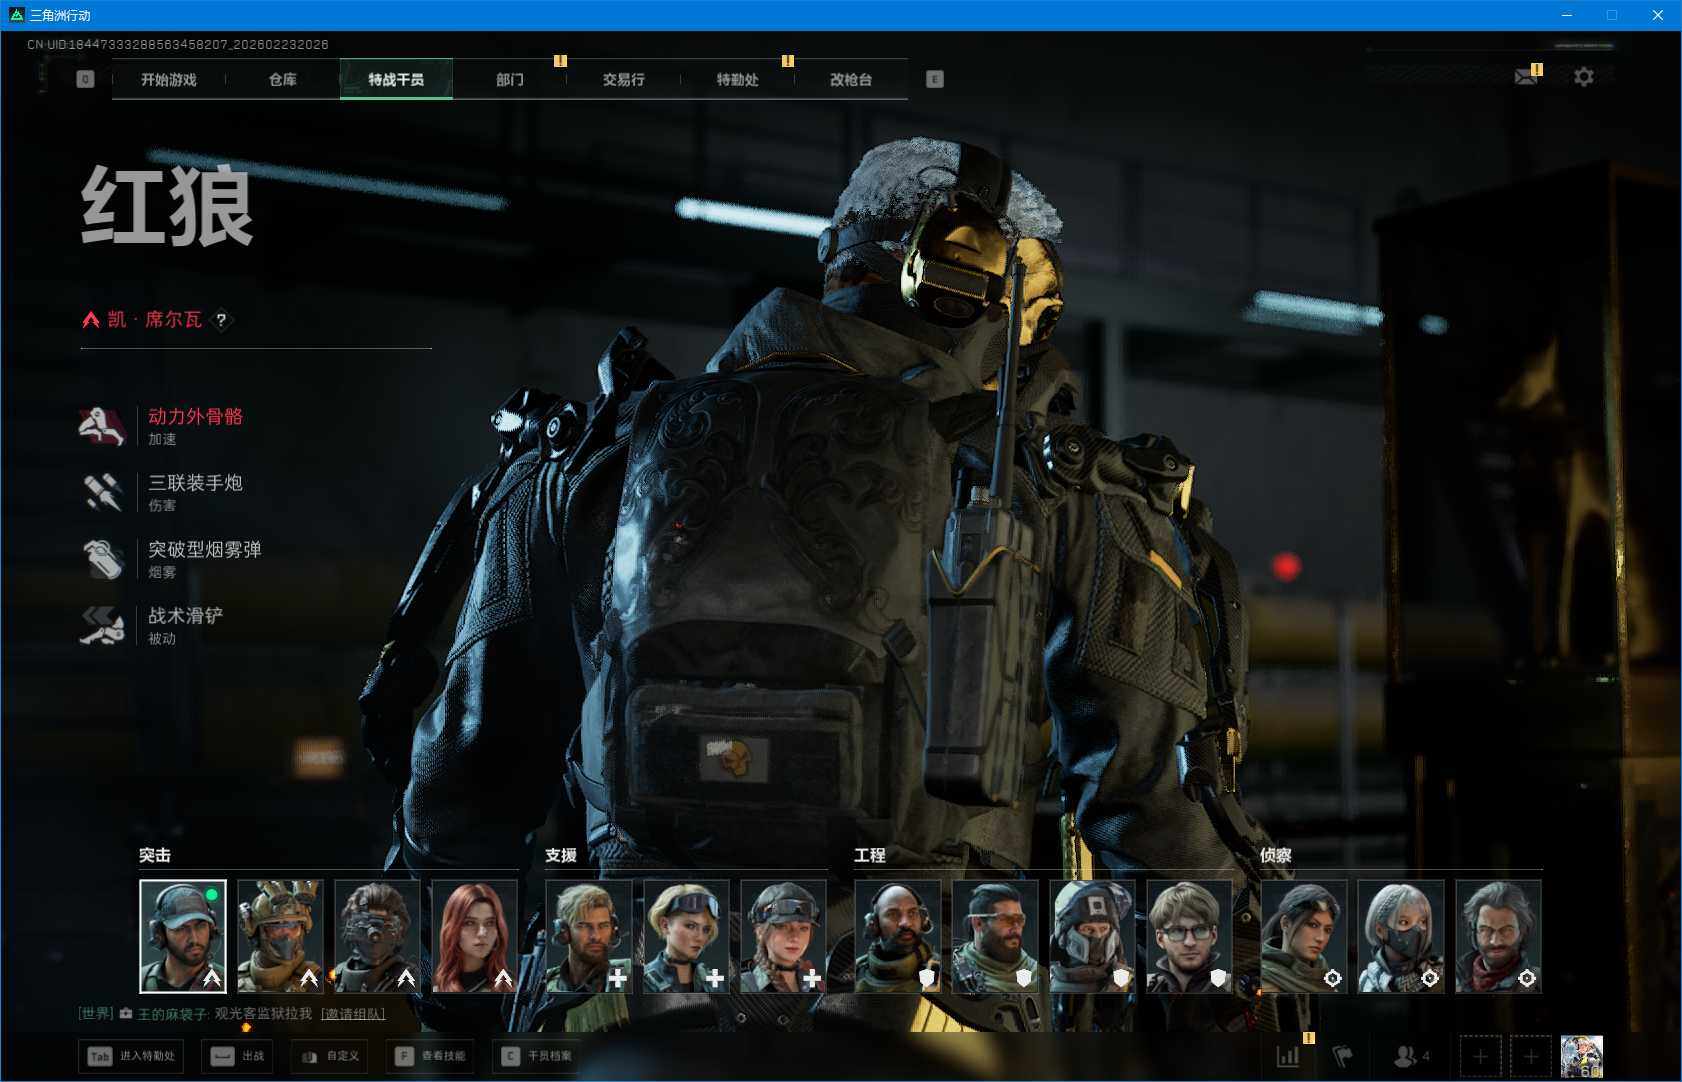Click the Q key previous-tab icon
This screenshot has width=1682, height=1082.
85,79
